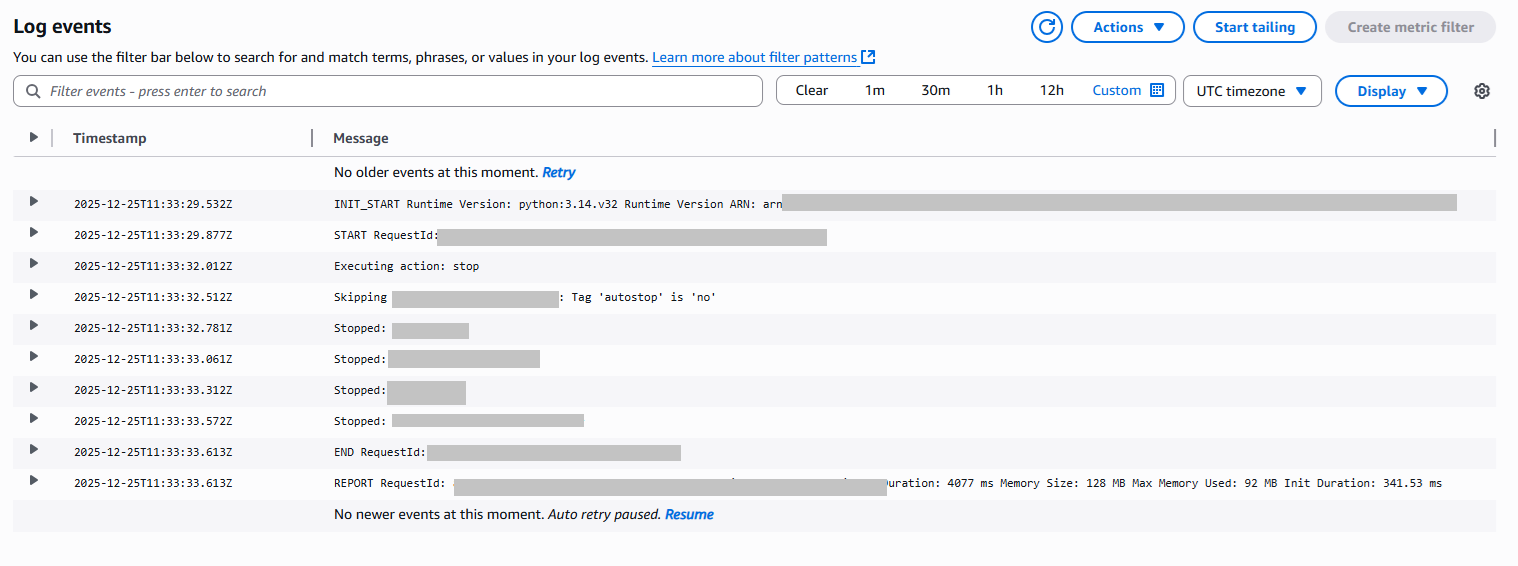The width and height of the screenshot is (1518, 566).
Task: Select the 30m time range
Action: coord(935,90)
